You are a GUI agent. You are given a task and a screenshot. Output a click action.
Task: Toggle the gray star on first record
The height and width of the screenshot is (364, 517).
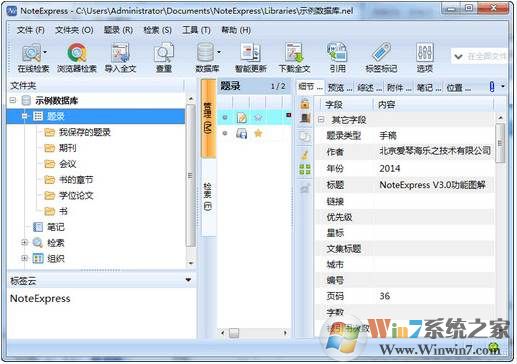[258, 117]
